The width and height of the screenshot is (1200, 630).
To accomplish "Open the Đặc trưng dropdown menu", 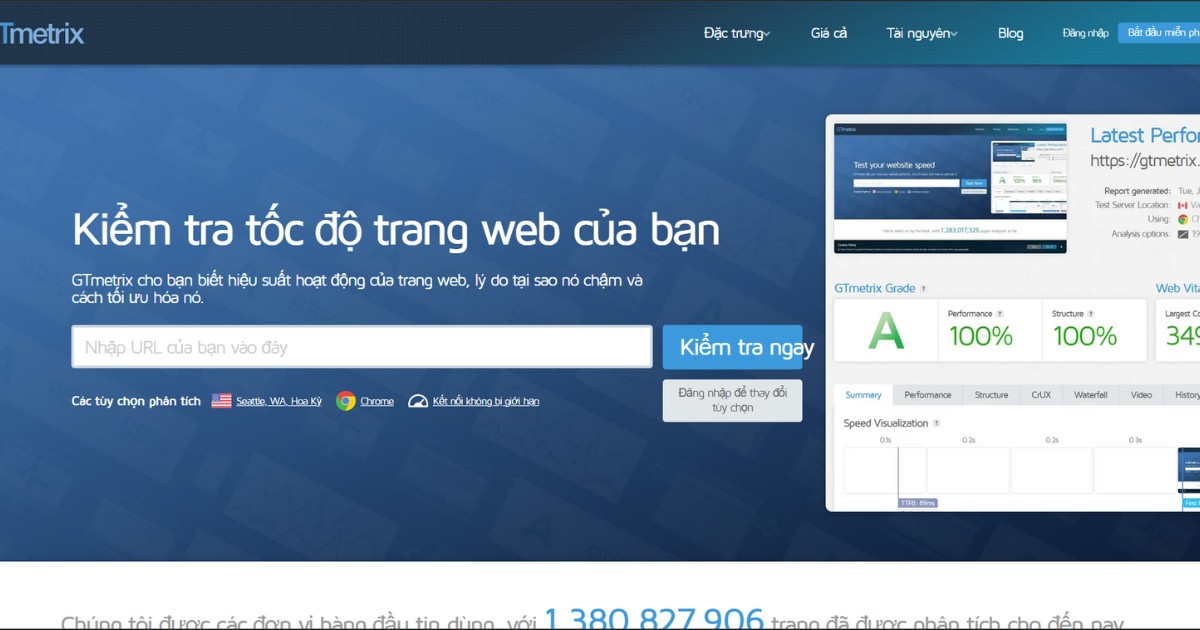I will tap(737, 32).
